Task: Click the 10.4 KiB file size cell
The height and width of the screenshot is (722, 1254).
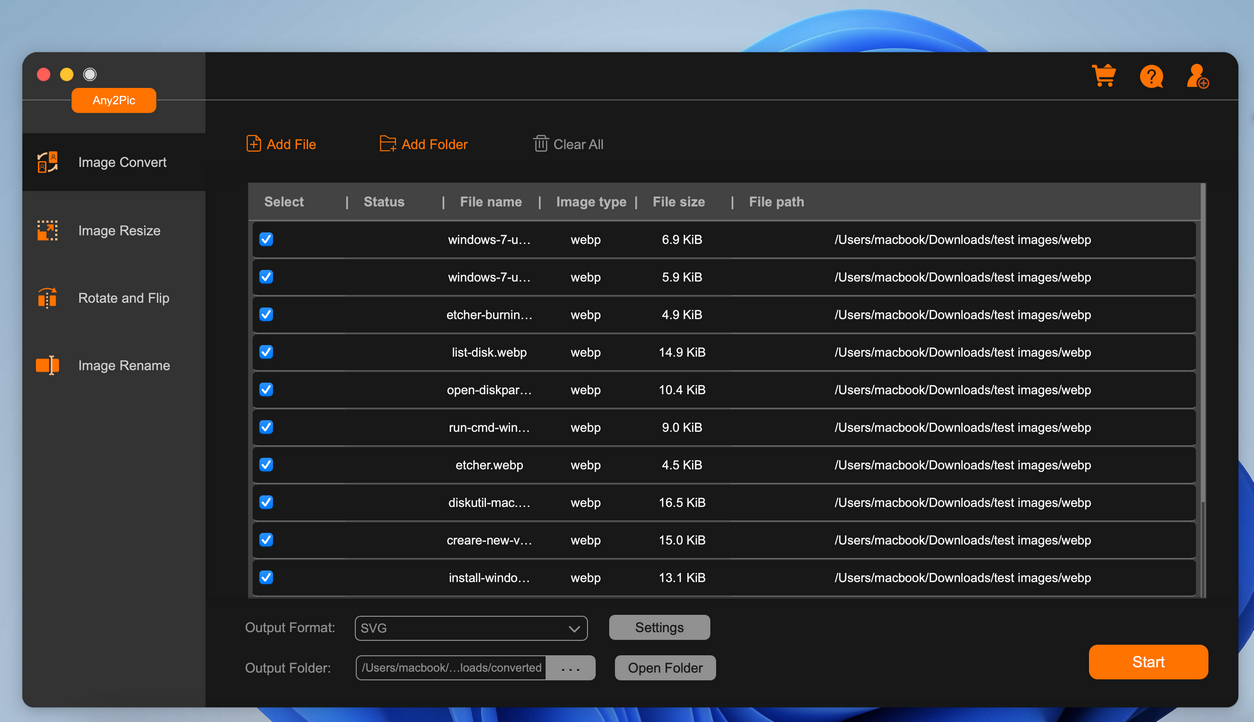Action: click(682, 390)
